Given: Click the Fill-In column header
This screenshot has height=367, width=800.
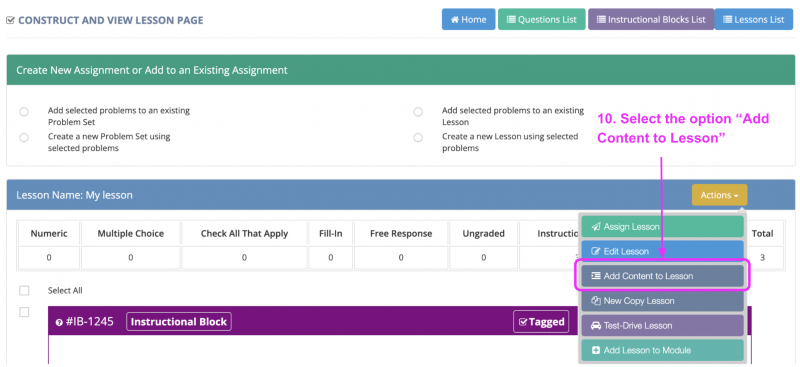Looking at the screenshot, I should [331, 234].
